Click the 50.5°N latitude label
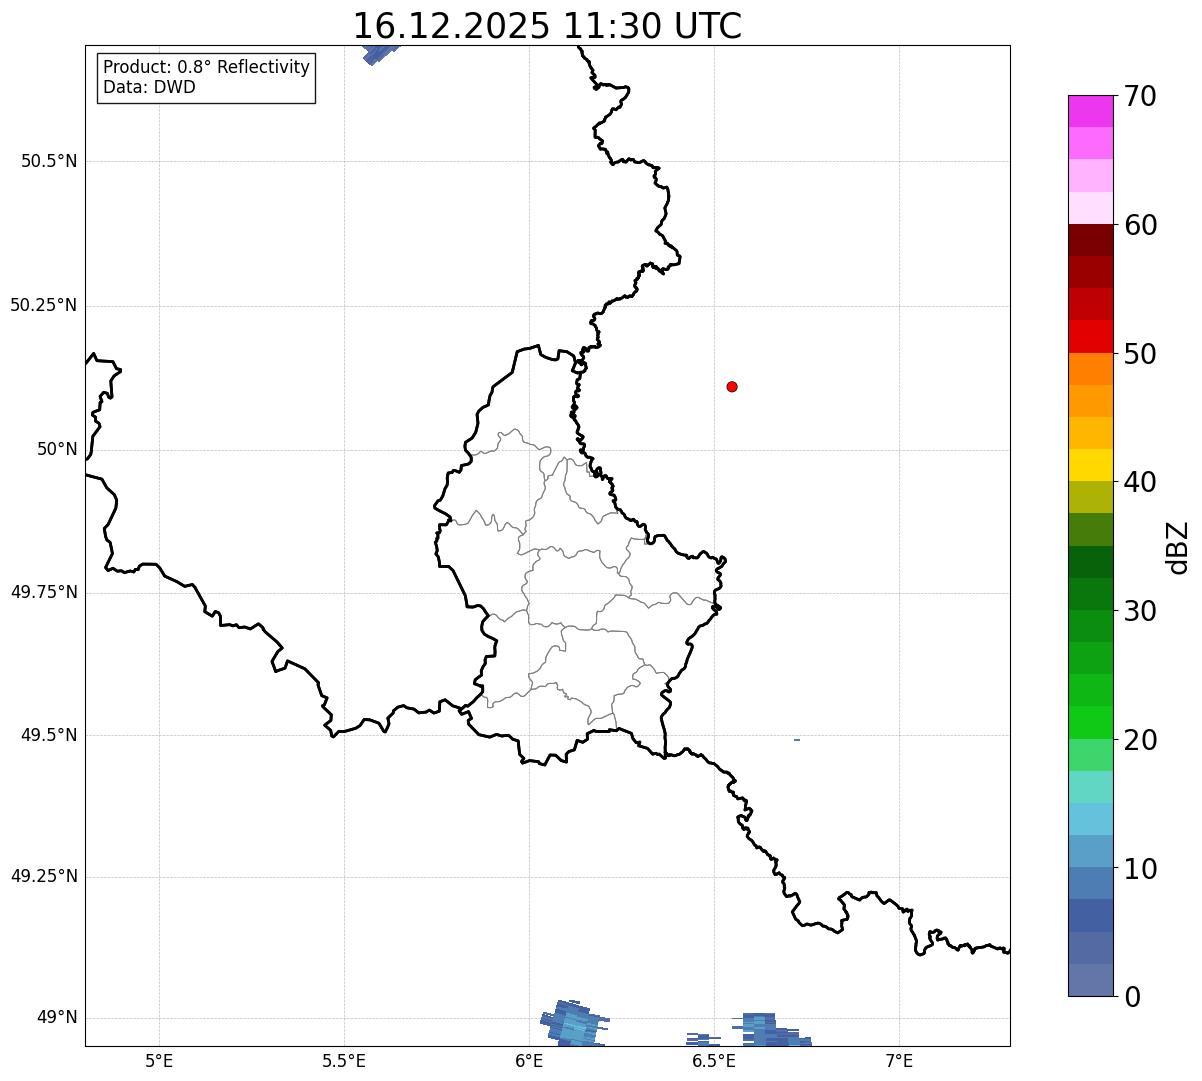This screenshot has height=1081, width=1202. pos(49,161)
